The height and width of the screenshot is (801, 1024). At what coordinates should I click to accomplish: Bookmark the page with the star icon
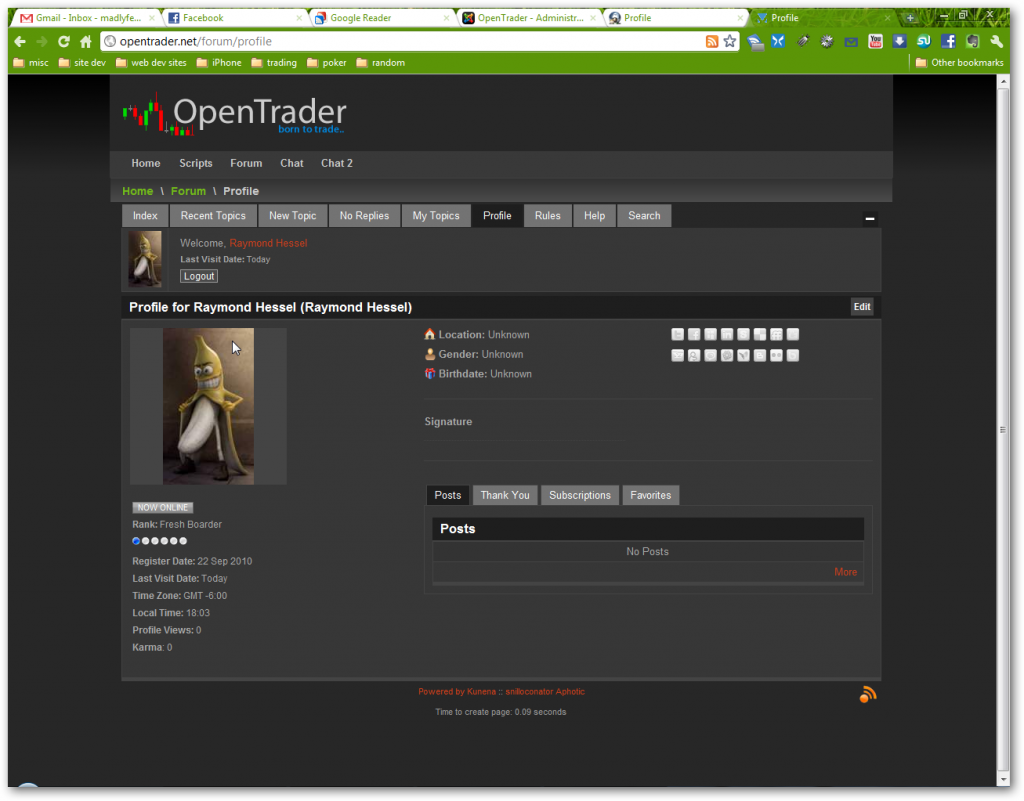[x=730, y=41]
